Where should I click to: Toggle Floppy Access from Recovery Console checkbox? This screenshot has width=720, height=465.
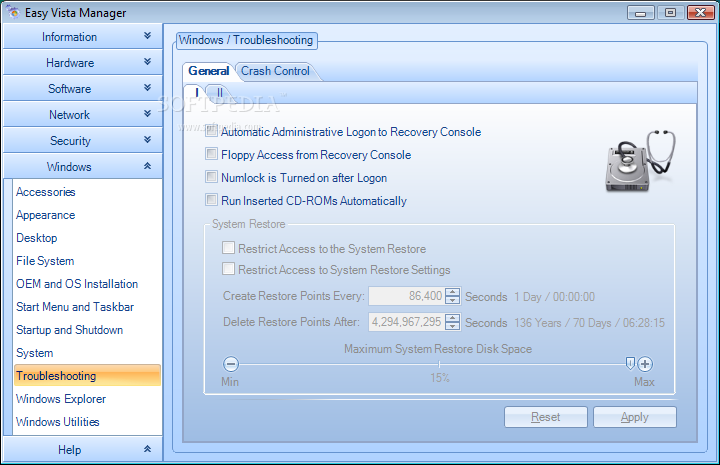(211, 154)
